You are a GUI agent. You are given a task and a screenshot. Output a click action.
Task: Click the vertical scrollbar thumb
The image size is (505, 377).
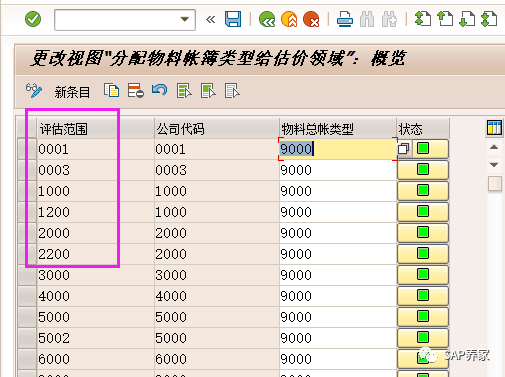point(495,184)
